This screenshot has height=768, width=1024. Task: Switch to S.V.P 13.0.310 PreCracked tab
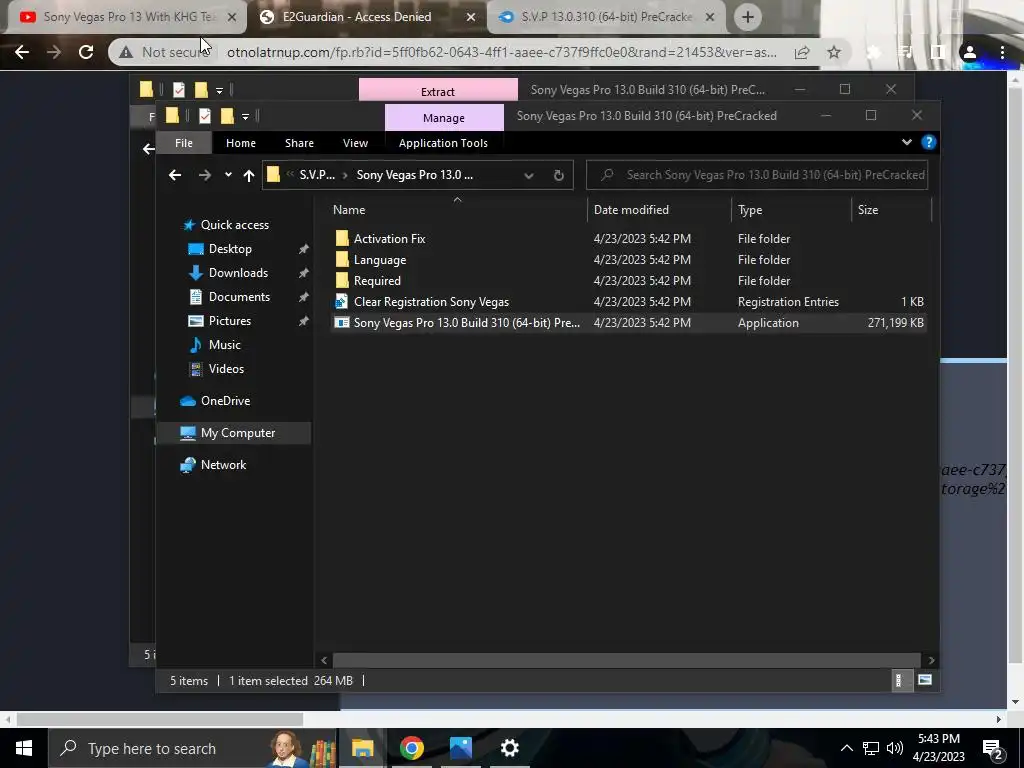(x=606, y=17)
